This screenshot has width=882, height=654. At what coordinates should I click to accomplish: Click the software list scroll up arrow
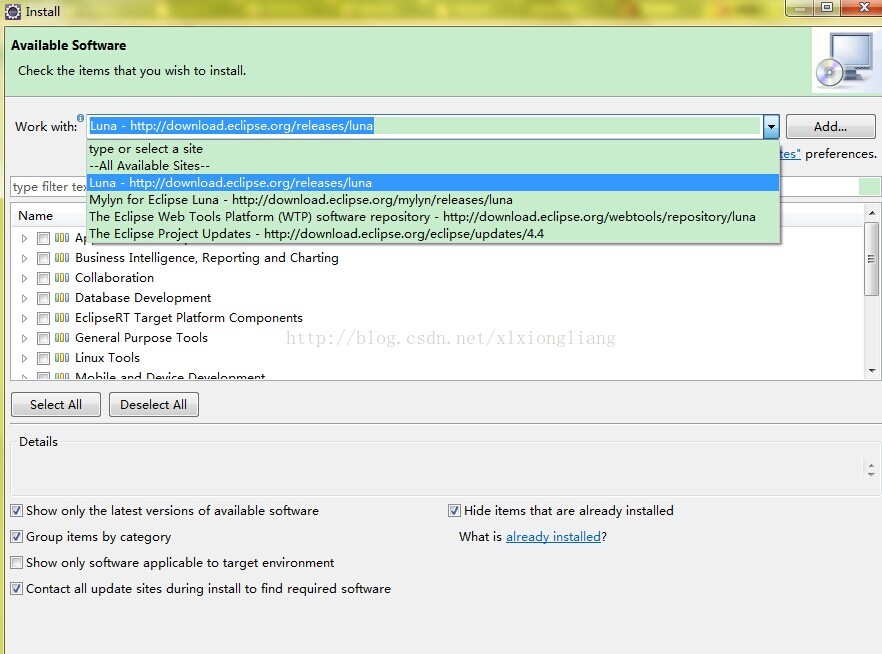click(872, 213)
